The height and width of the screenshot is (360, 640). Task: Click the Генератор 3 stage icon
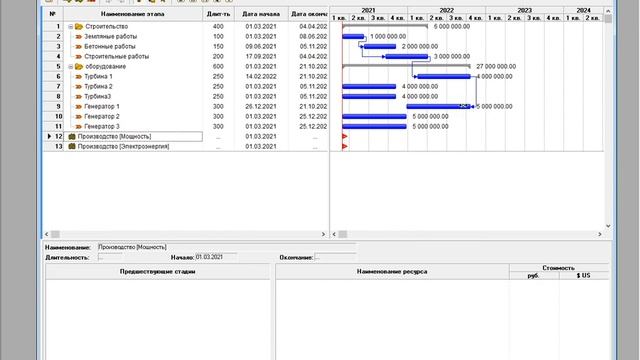click(x=78, y=127)
